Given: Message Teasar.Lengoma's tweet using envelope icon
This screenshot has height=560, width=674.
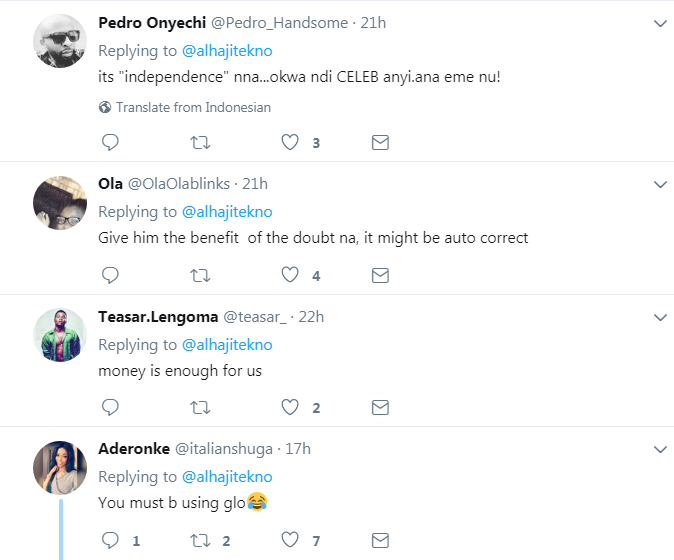Looking at the screenshot, I should tap(380, 407).
